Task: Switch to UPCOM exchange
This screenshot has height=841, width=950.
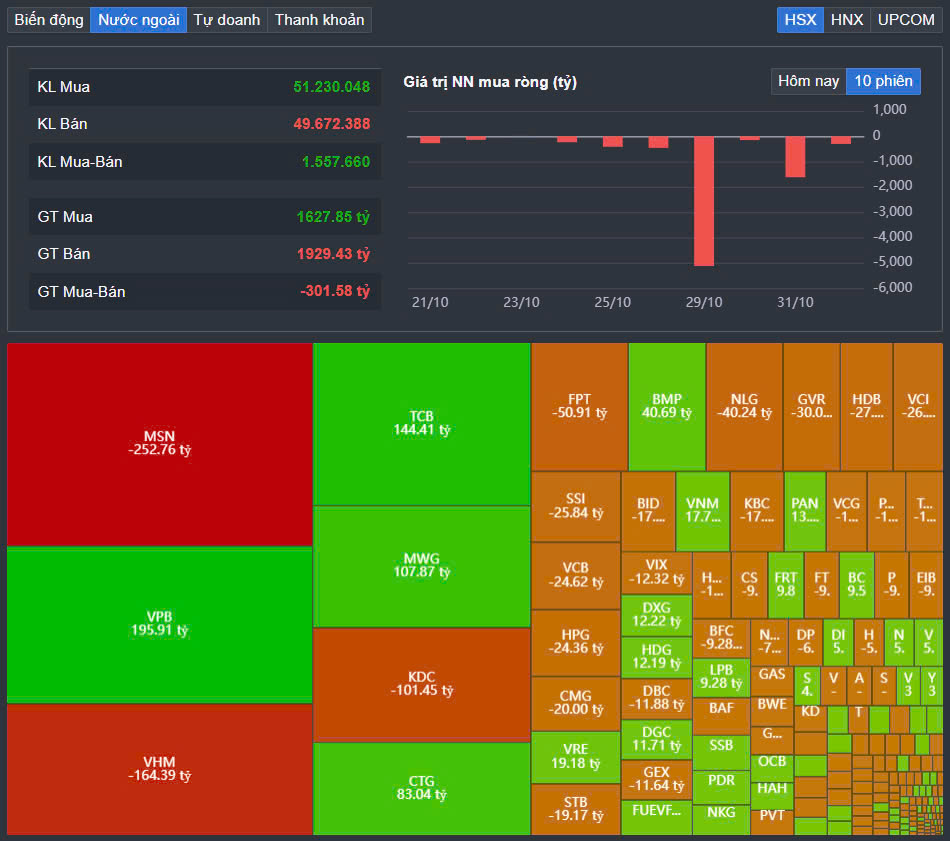Action: 906,20
